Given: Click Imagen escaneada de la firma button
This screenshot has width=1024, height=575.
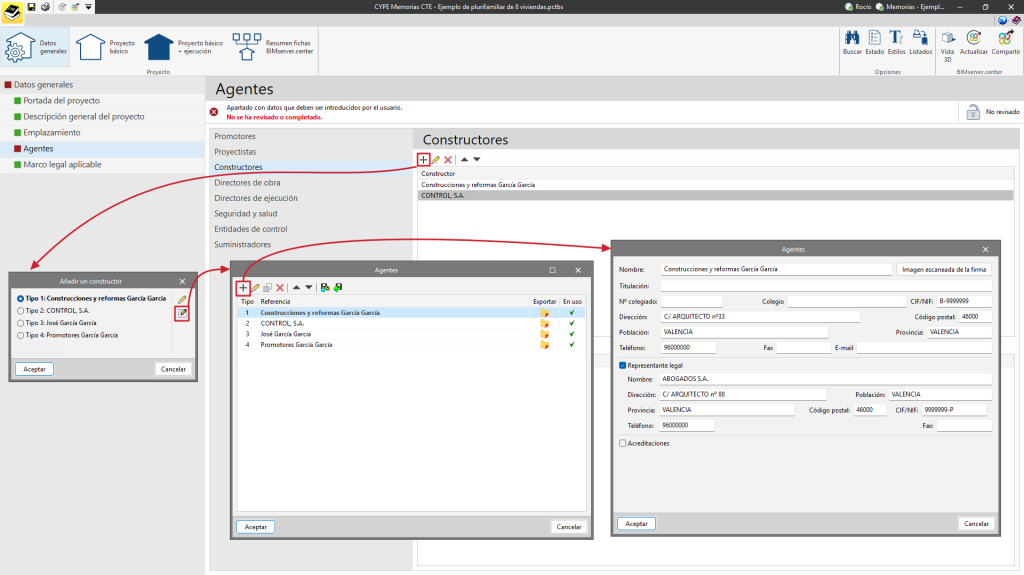Looking at the screenshot, I should [x=944, y=269].
